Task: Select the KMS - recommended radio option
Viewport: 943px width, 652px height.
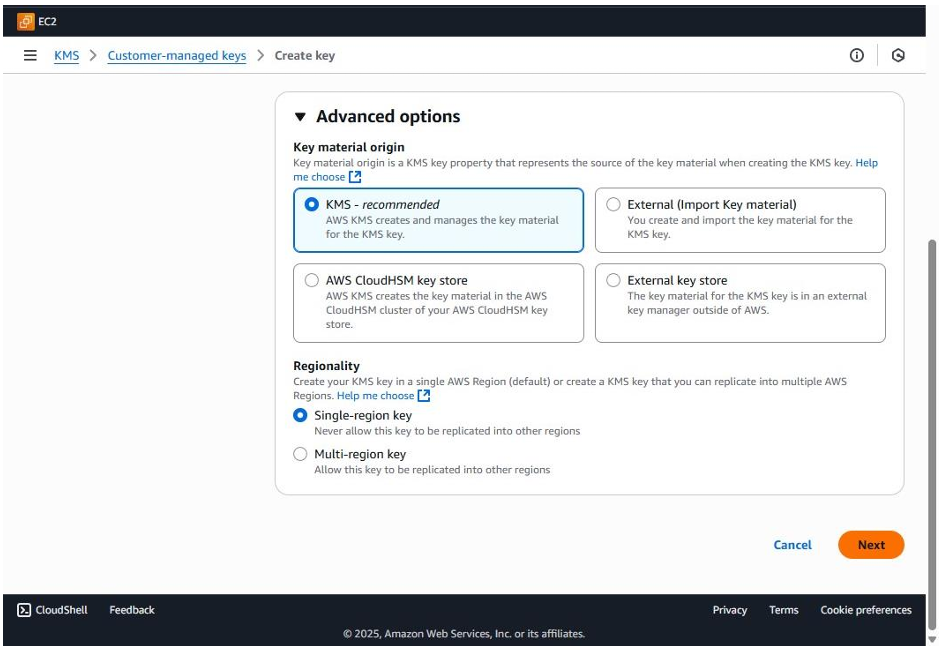Action: 312,205
